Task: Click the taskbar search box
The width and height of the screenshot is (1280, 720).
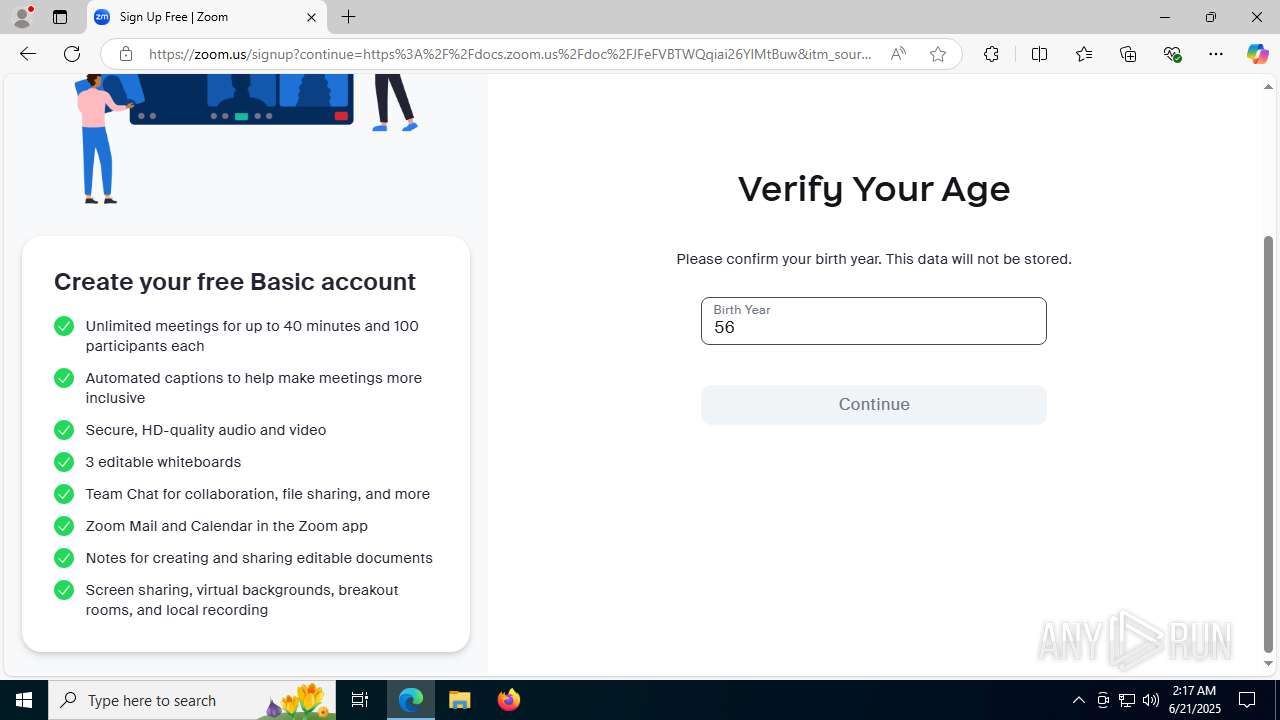Action: pos(192,700)
